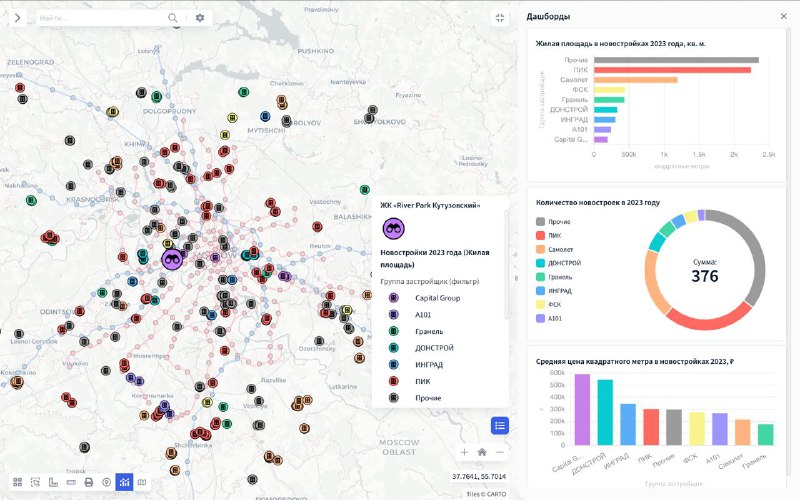Click the binoculars icon in the popup card

pyautogui.click(x=393, y=229)
